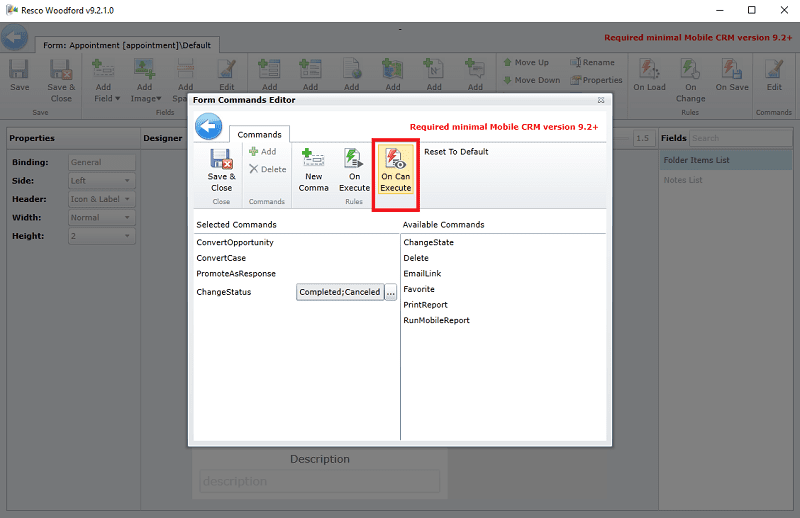
Task: Select Notes List in Fields panel
Action: (726, 180)
